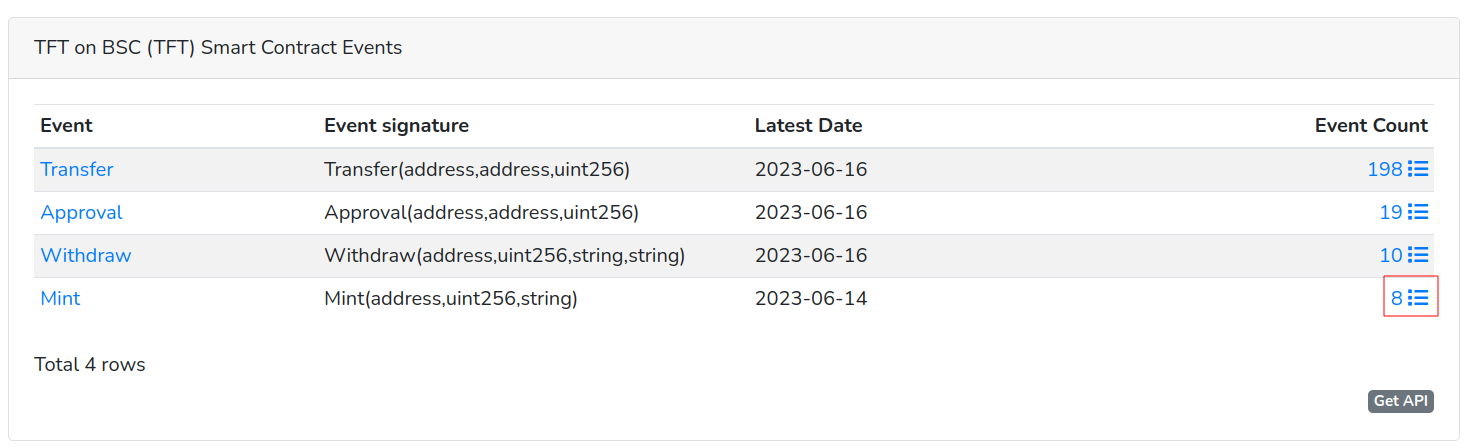
Task: Click the list icon in Withdraw row
Action: 1418,255
